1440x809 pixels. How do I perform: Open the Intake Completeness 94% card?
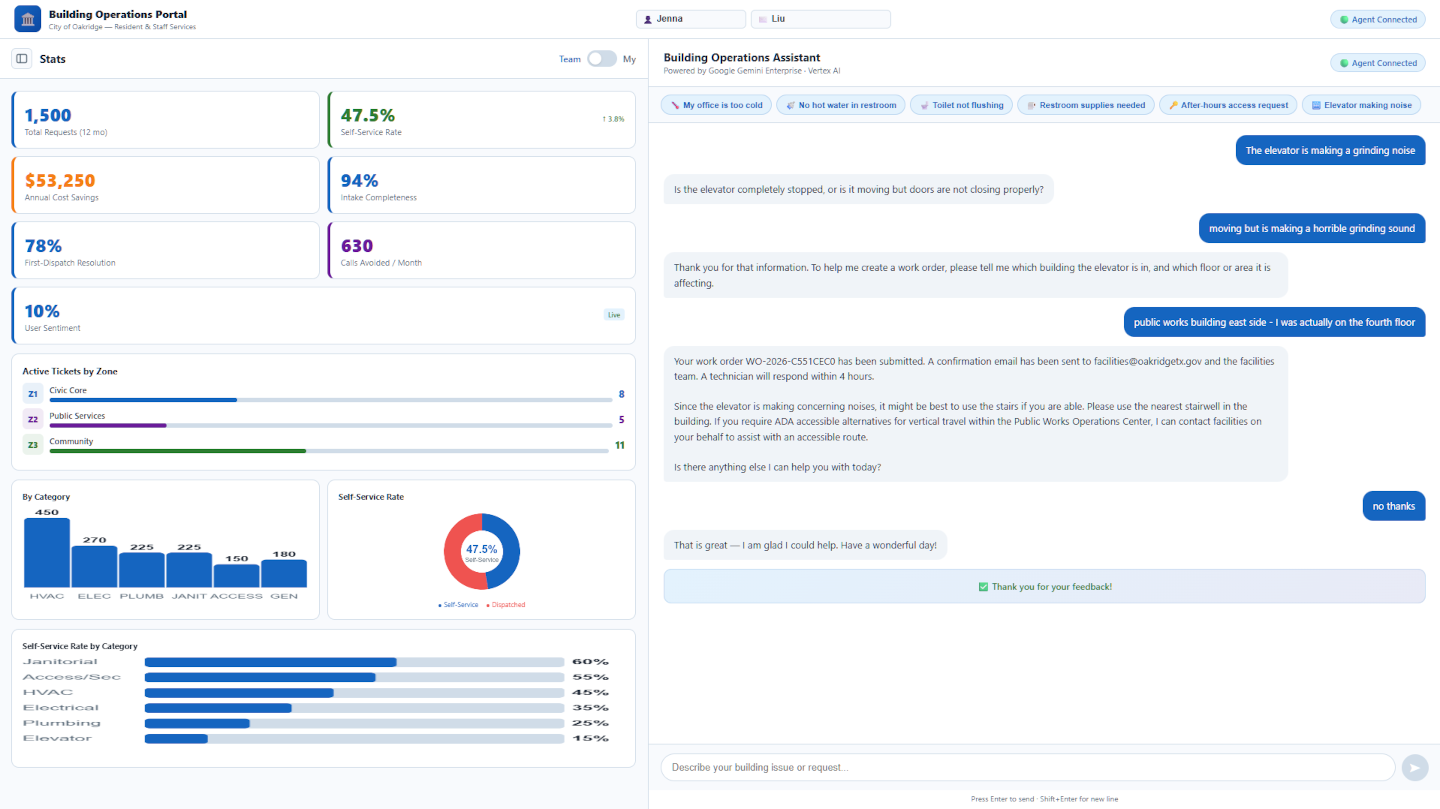click(x=481, y=185)
